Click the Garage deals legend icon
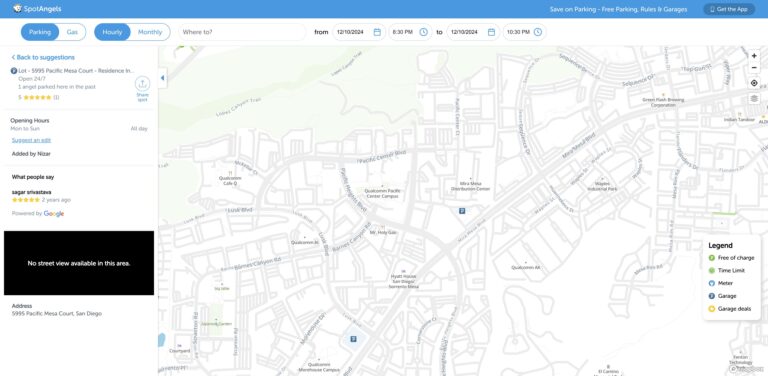This screenshot has height=376, width=768. [x=712, y=309]
